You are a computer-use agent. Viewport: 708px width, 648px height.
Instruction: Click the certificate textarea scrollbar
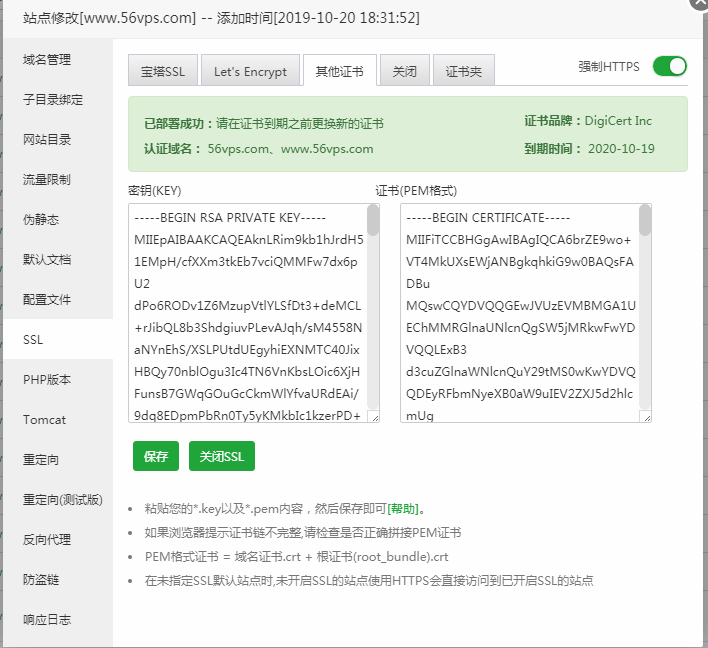(645, 220)
